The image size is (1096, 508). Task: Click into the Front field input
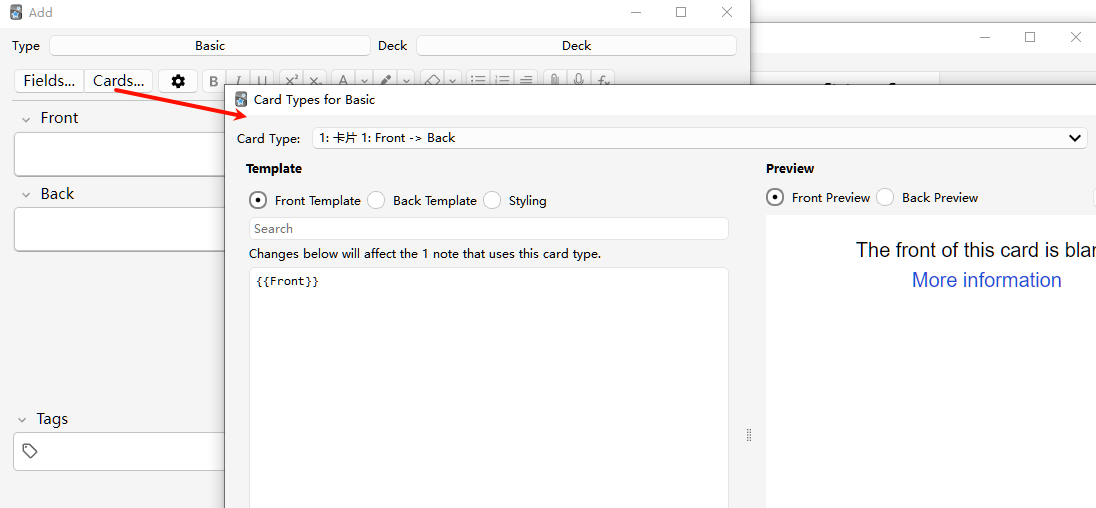pos(120,154)
